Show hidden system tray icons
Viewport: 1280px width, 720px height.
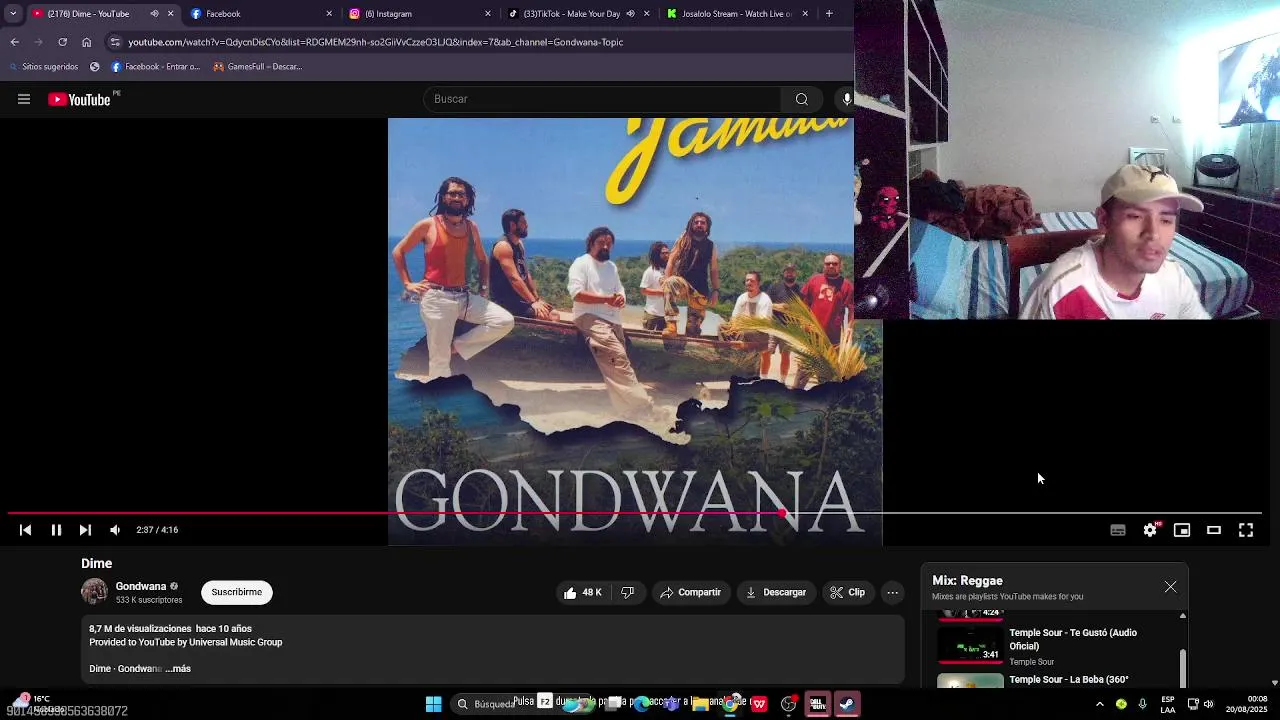(1100, 704)
